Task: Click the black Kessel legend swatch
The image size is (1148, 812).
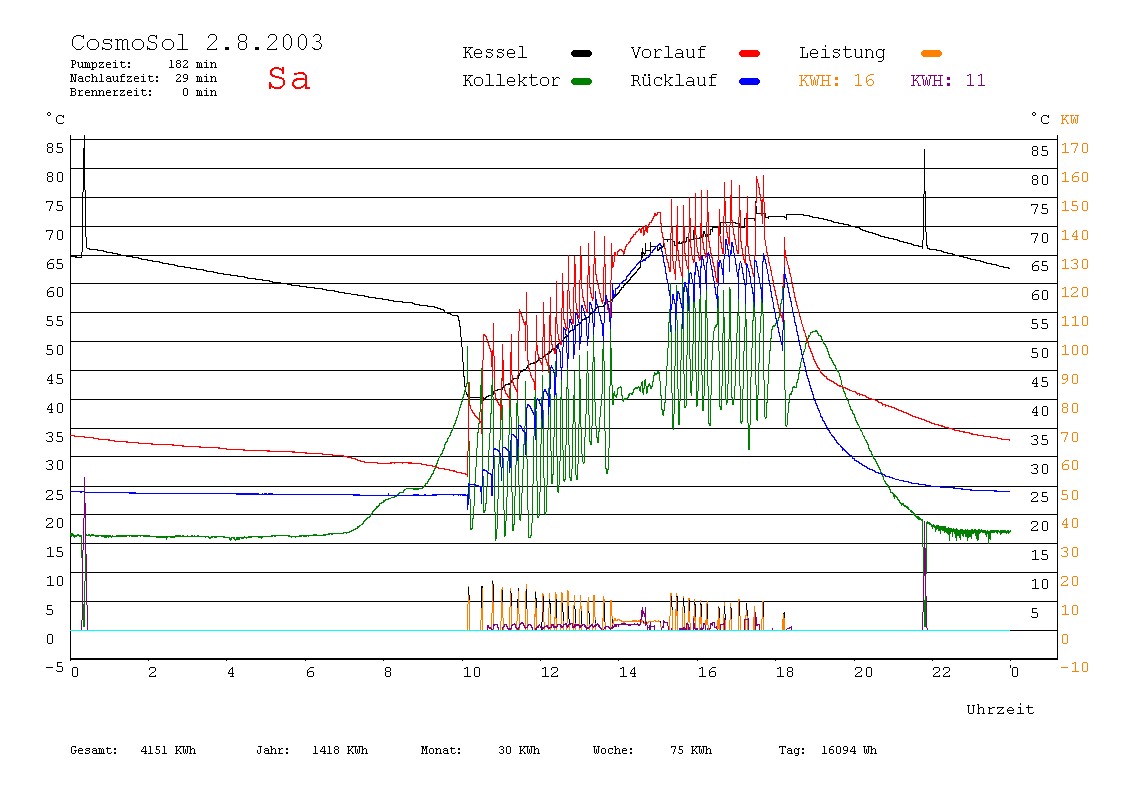Action: [x=581, y=53]
